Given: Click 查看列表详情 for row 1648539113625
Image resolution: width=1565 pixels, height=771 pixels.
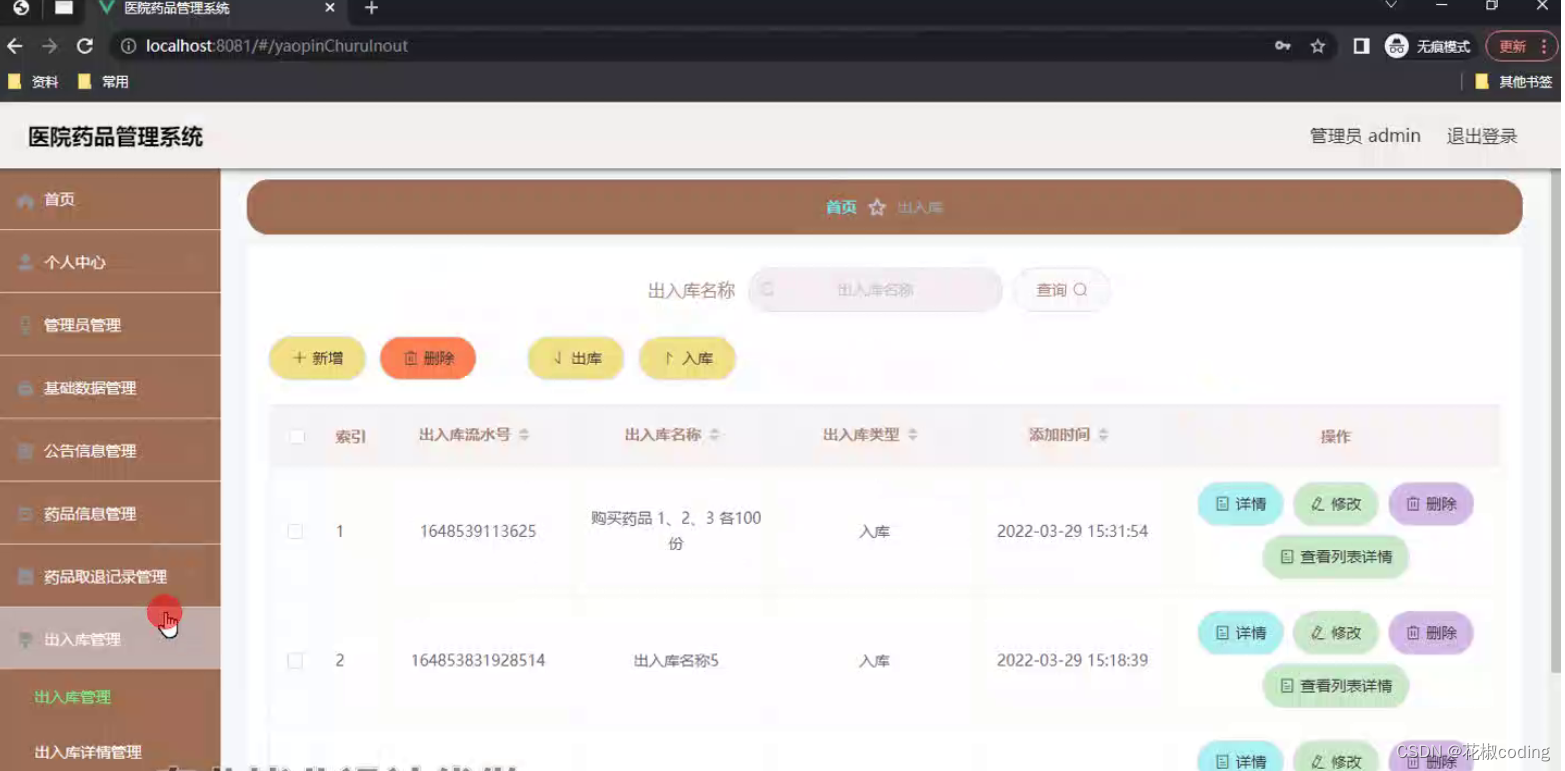Looking at the screenshot, I should [x=1336, y=557].
